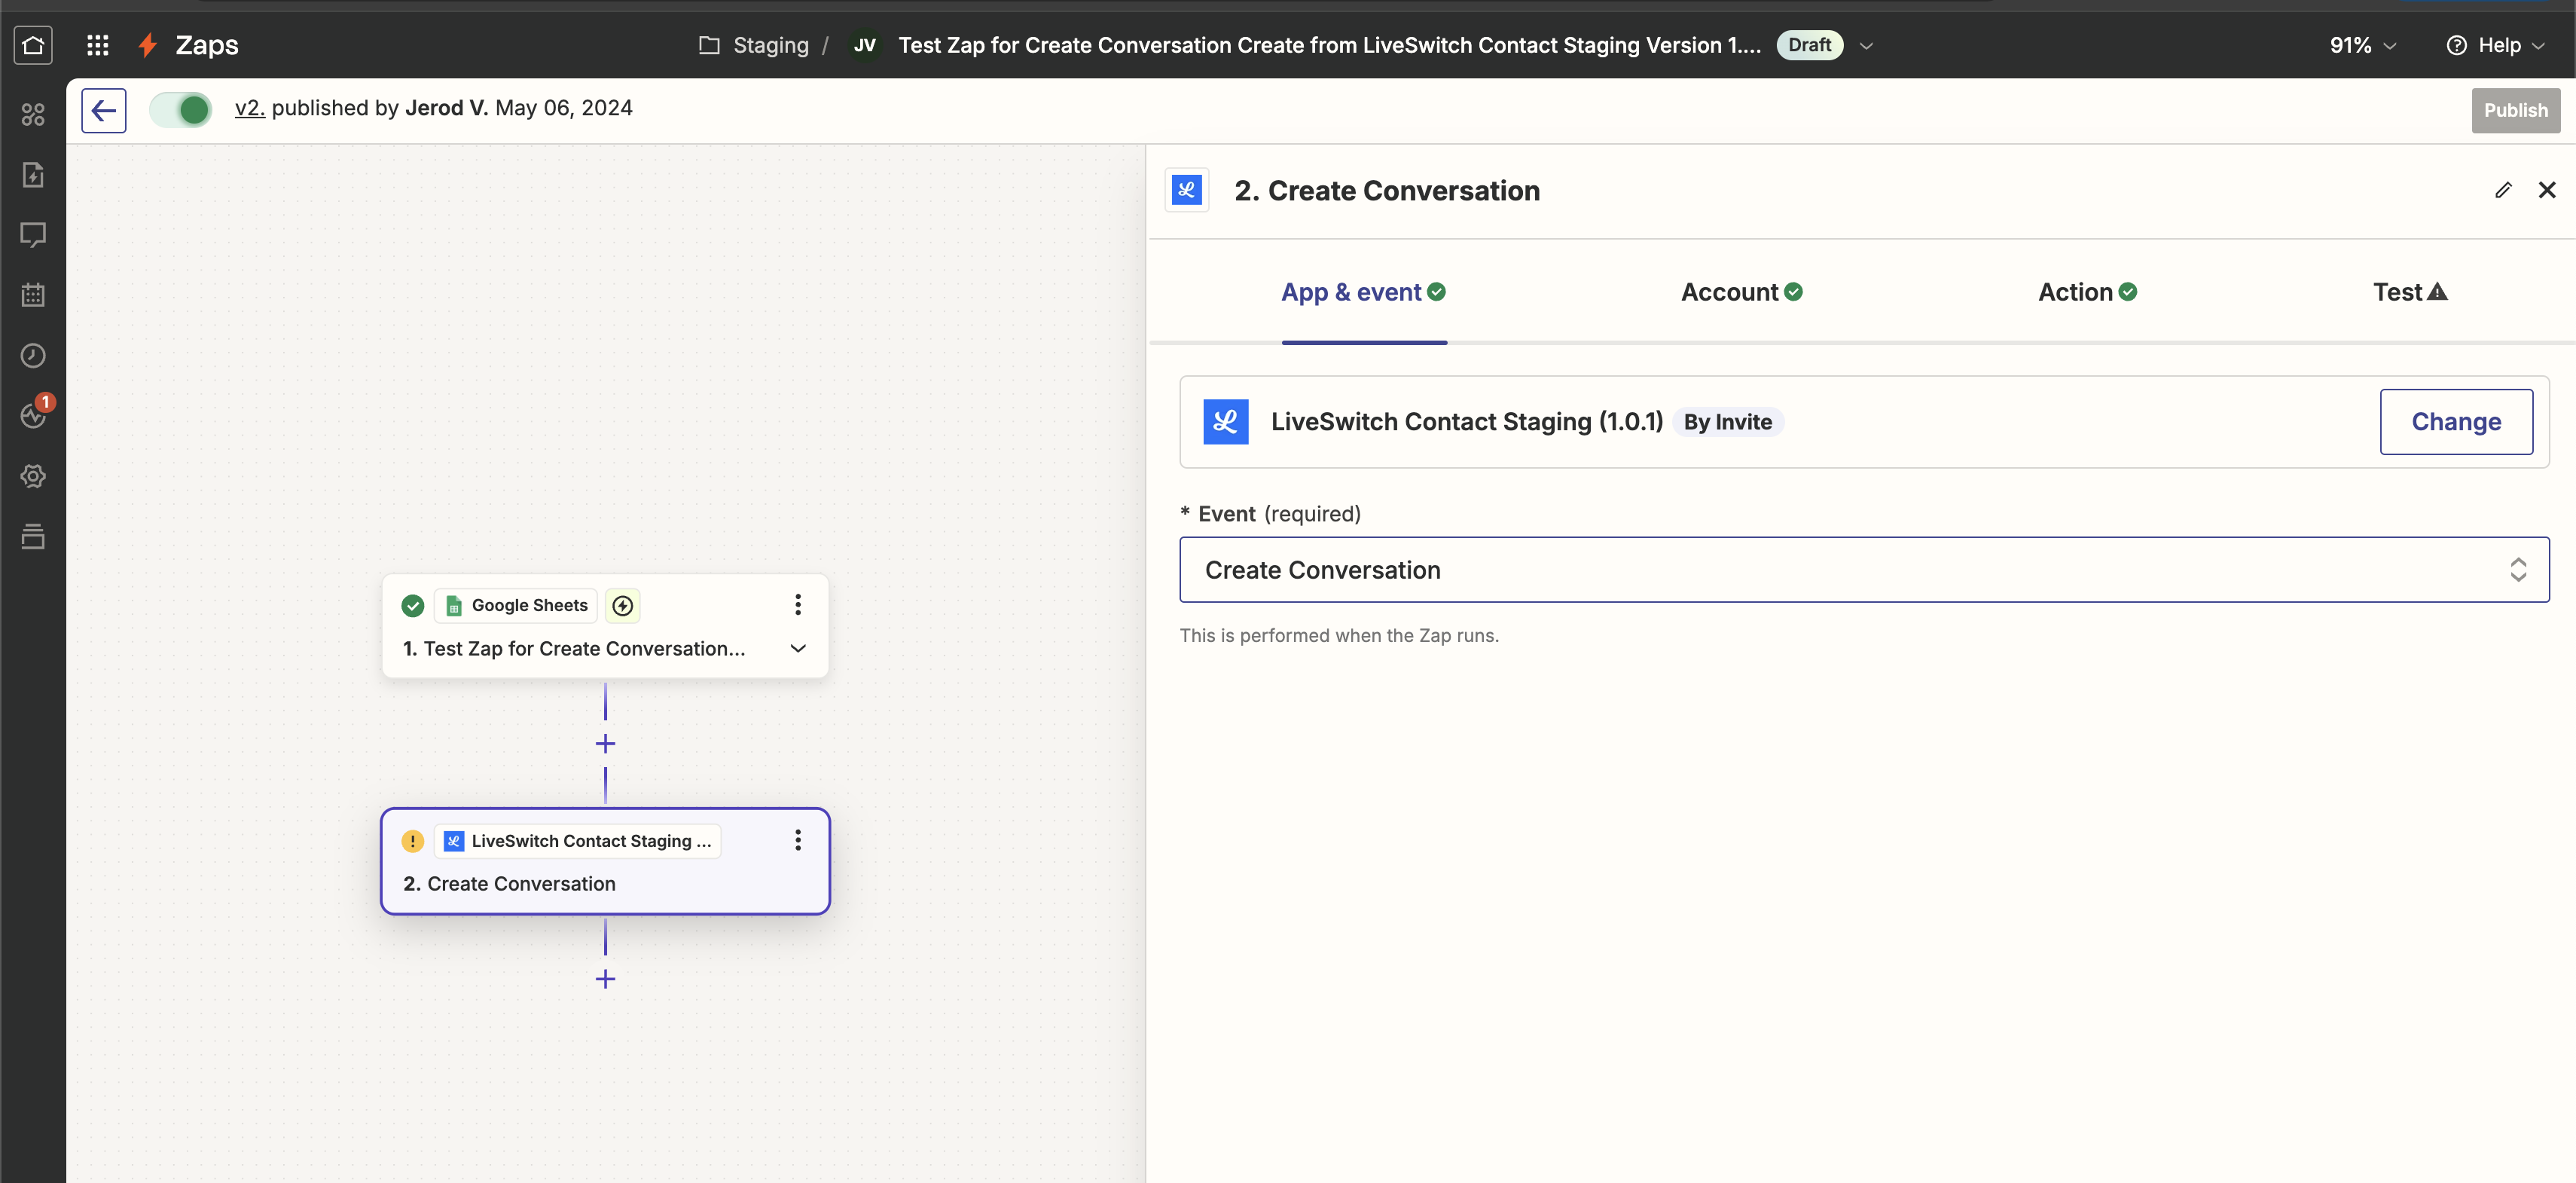Screen dimensions: 2576x1183
Task: Select the '2. Create Conversation' step card
Action: (605, 861)
